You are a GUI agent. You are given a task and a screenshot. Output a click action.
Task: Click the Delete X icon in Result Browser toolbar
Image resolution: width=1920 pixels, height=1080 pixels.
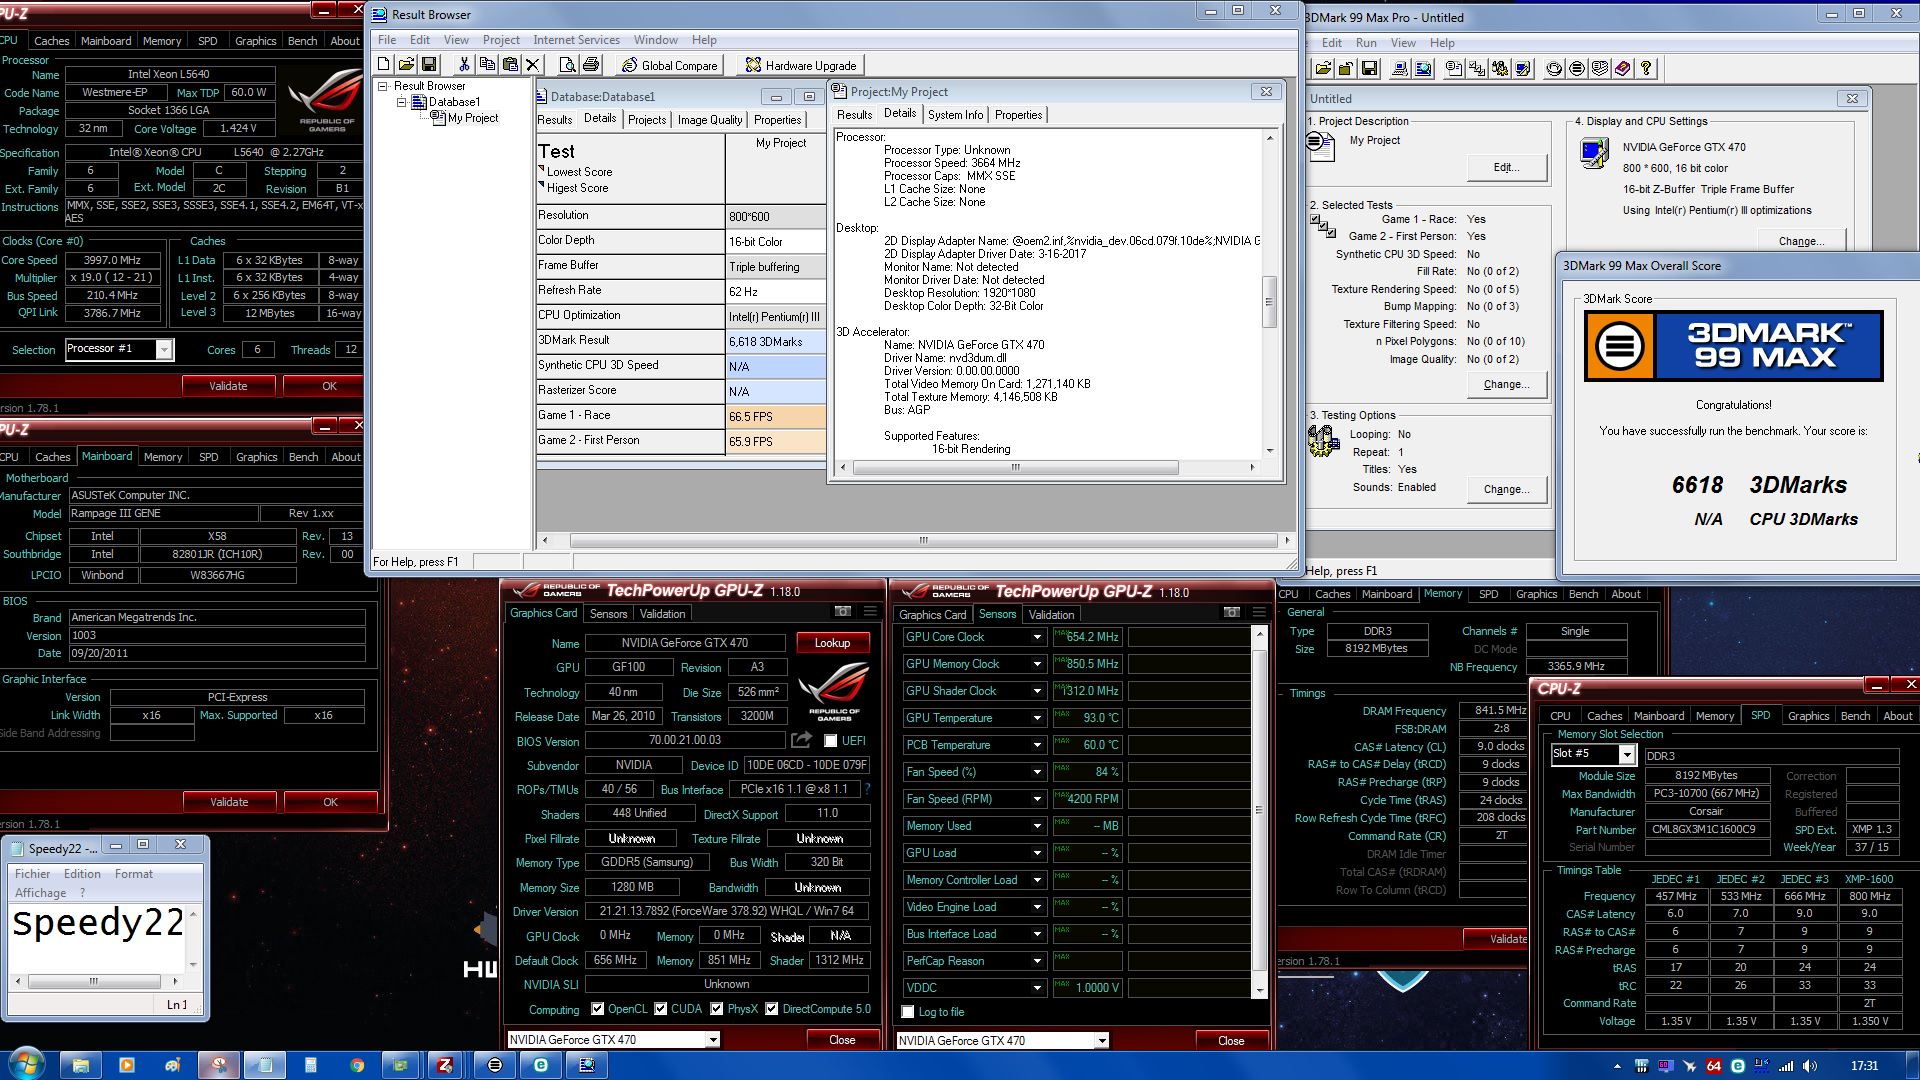click(x=533, y=65)
